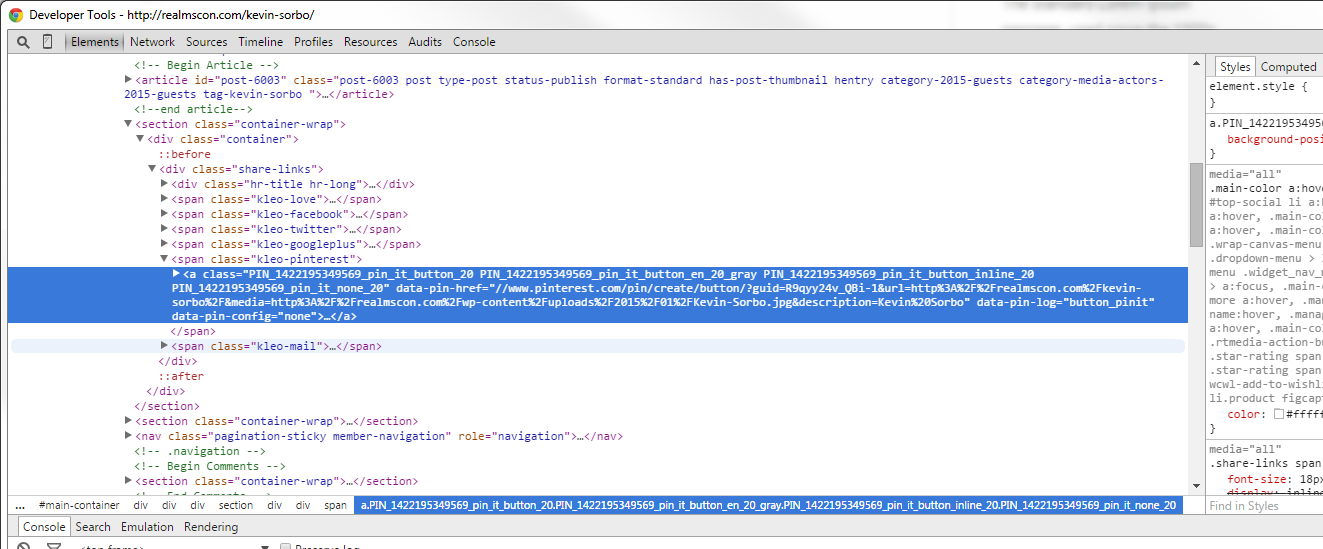Image resolution: width=1323 pixels, height=549 pixels.
Task: Toggle the Preserve log checkbox
Action: (286, 546)
